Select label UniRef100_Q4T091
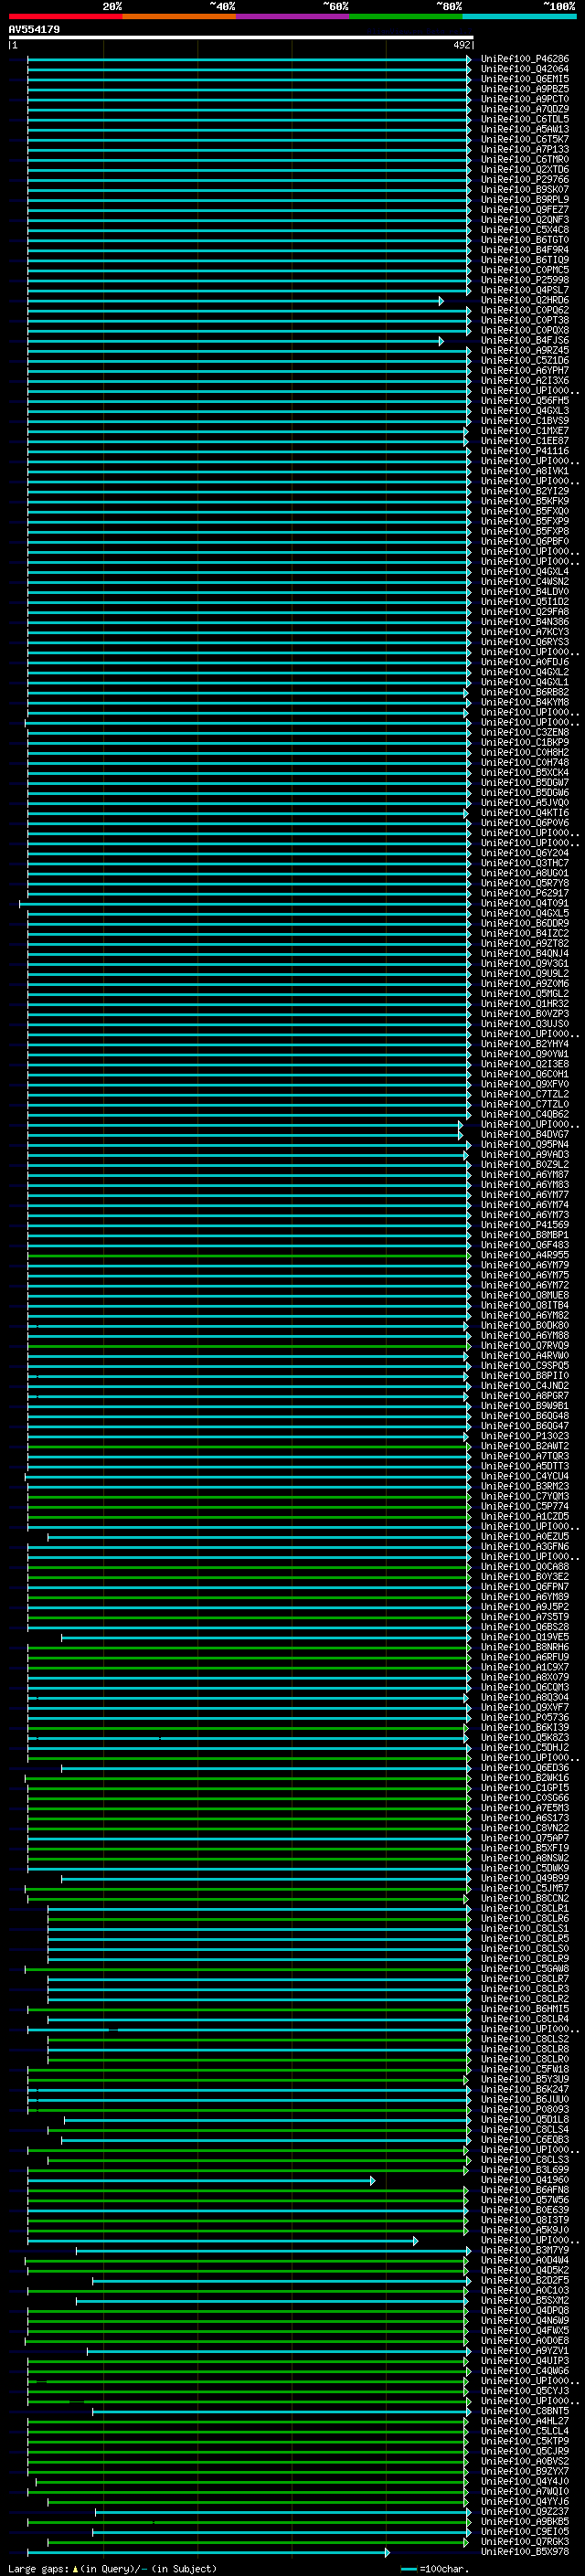The height and width of the screenshot is (2576, 585). 524,903
